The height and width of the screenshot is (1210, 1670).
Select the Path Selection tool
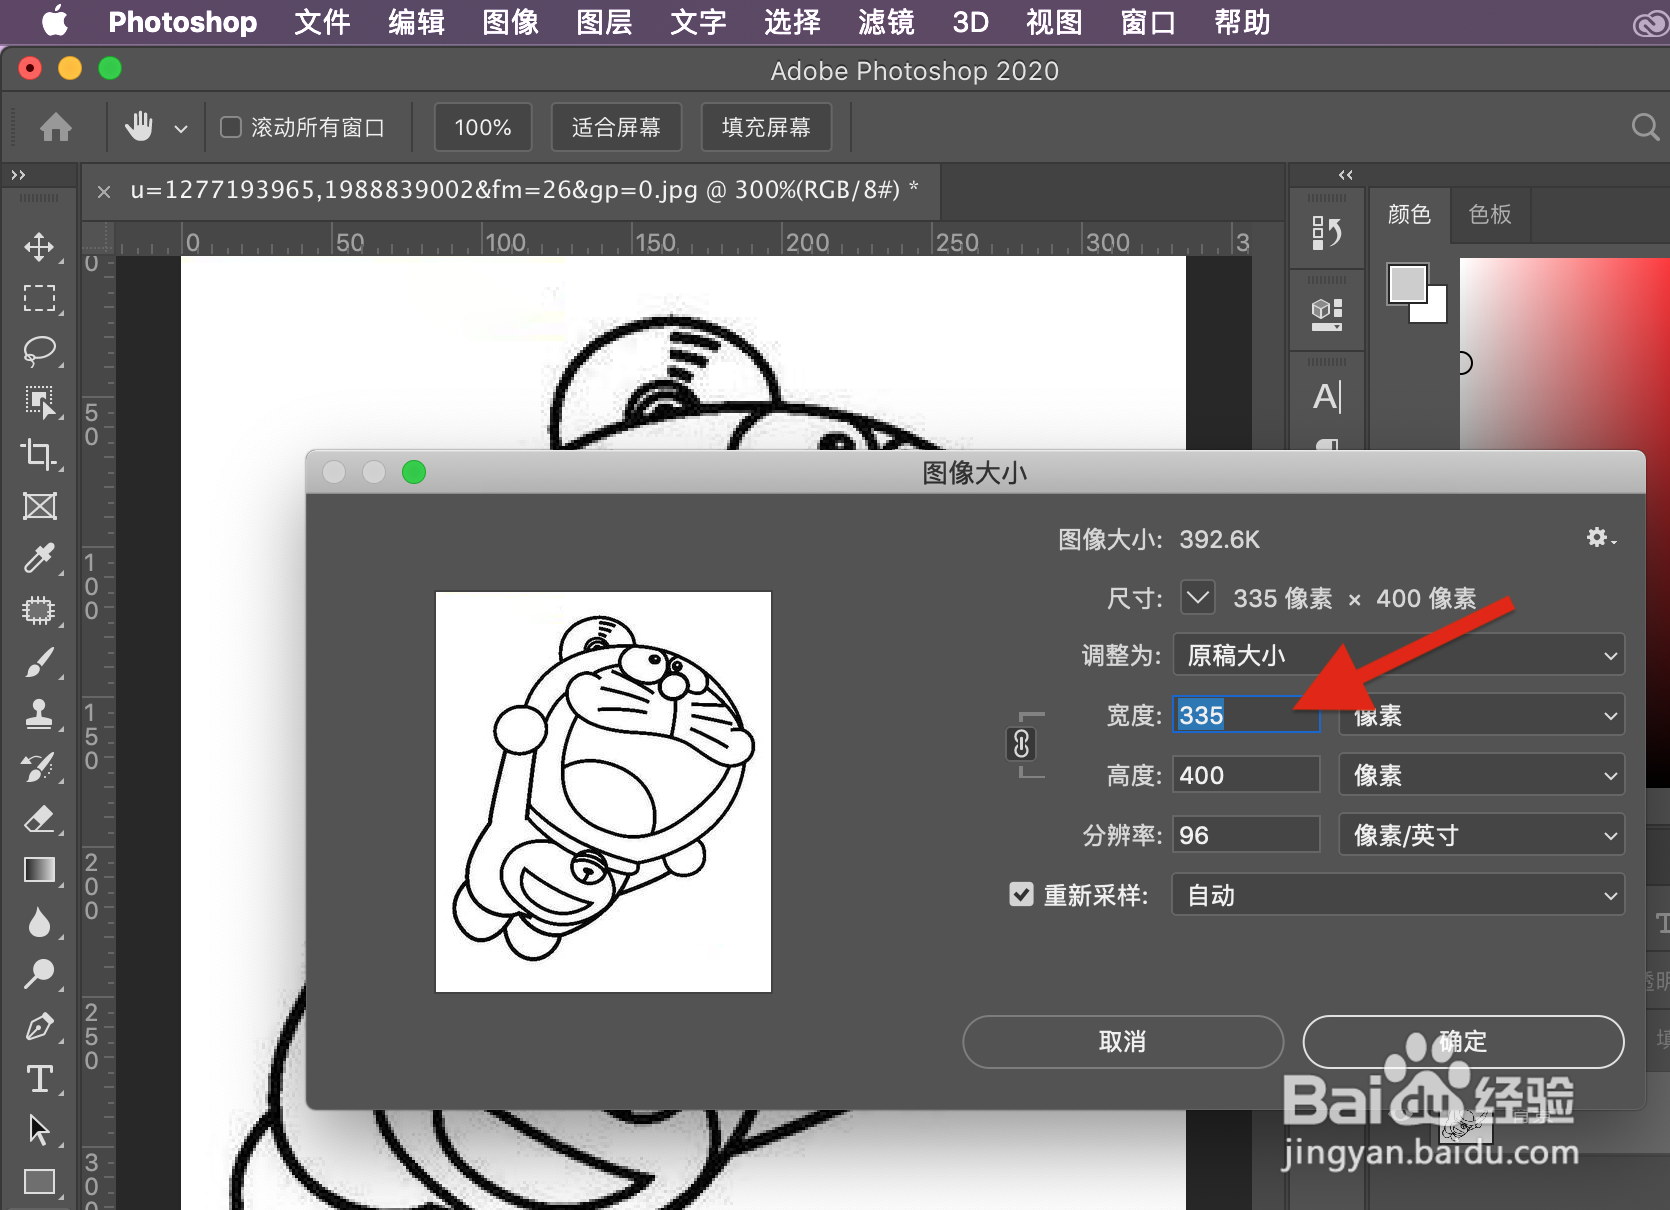click(x=39, y=1130)
